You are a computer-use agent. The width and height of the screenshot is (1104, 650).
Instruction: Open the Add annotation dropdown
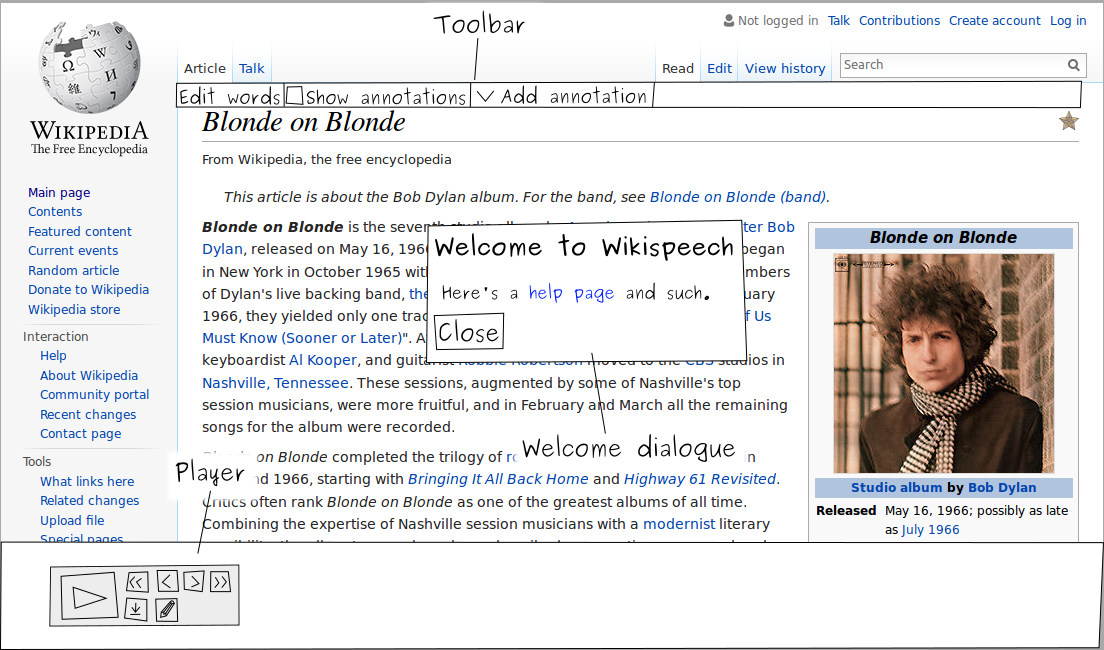point(561,95)
